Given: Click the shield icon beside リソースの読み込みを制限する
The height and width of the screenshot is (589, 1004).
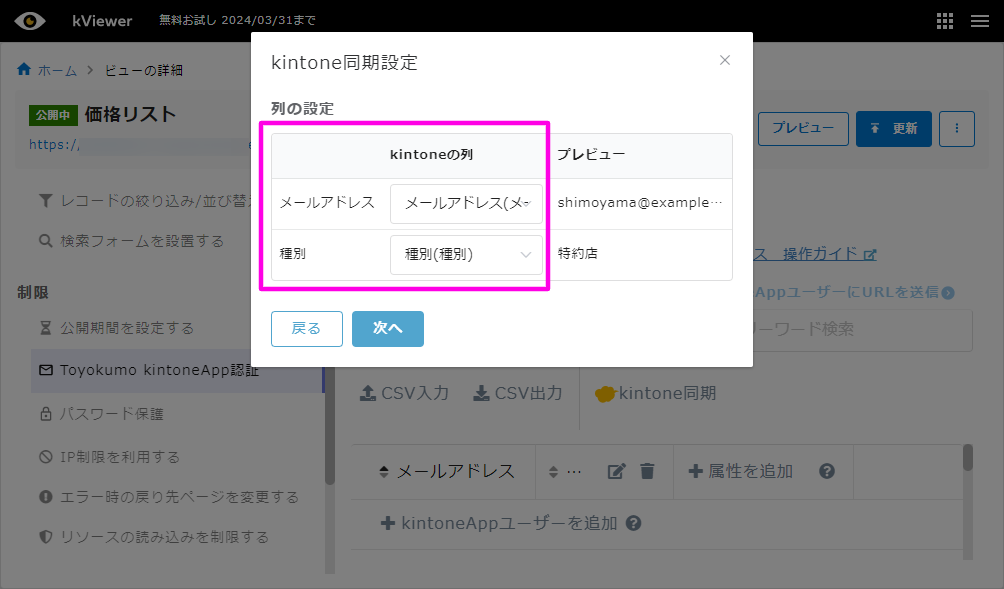Looking at the screenshot, I should pos(45,537).
